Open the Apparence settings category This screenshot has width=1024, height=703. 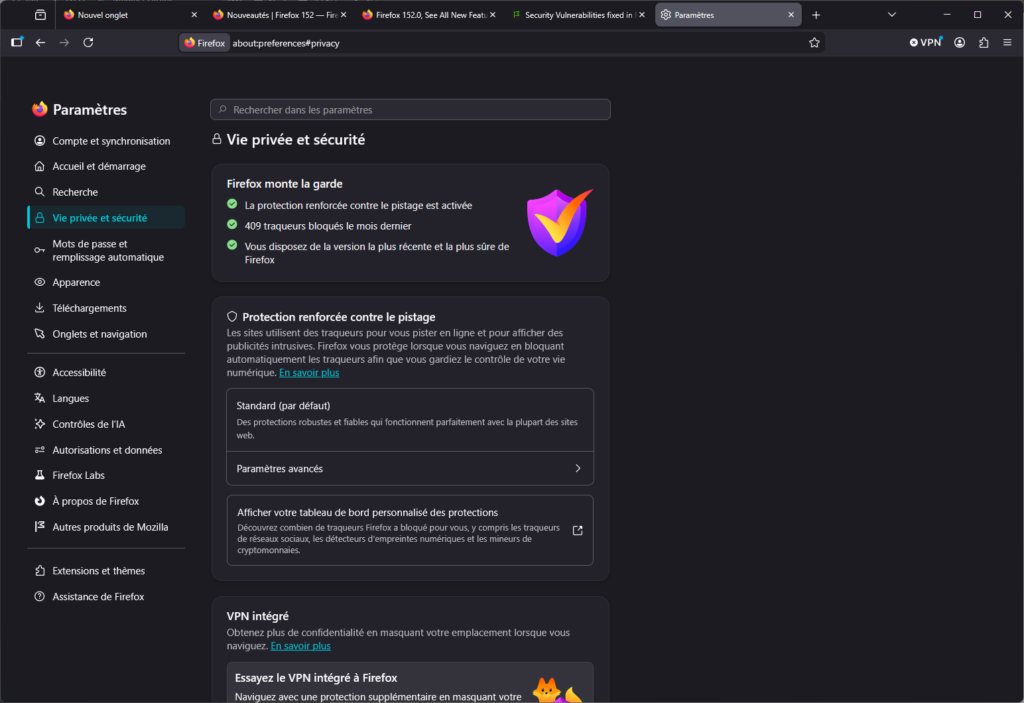pos(106,282)
